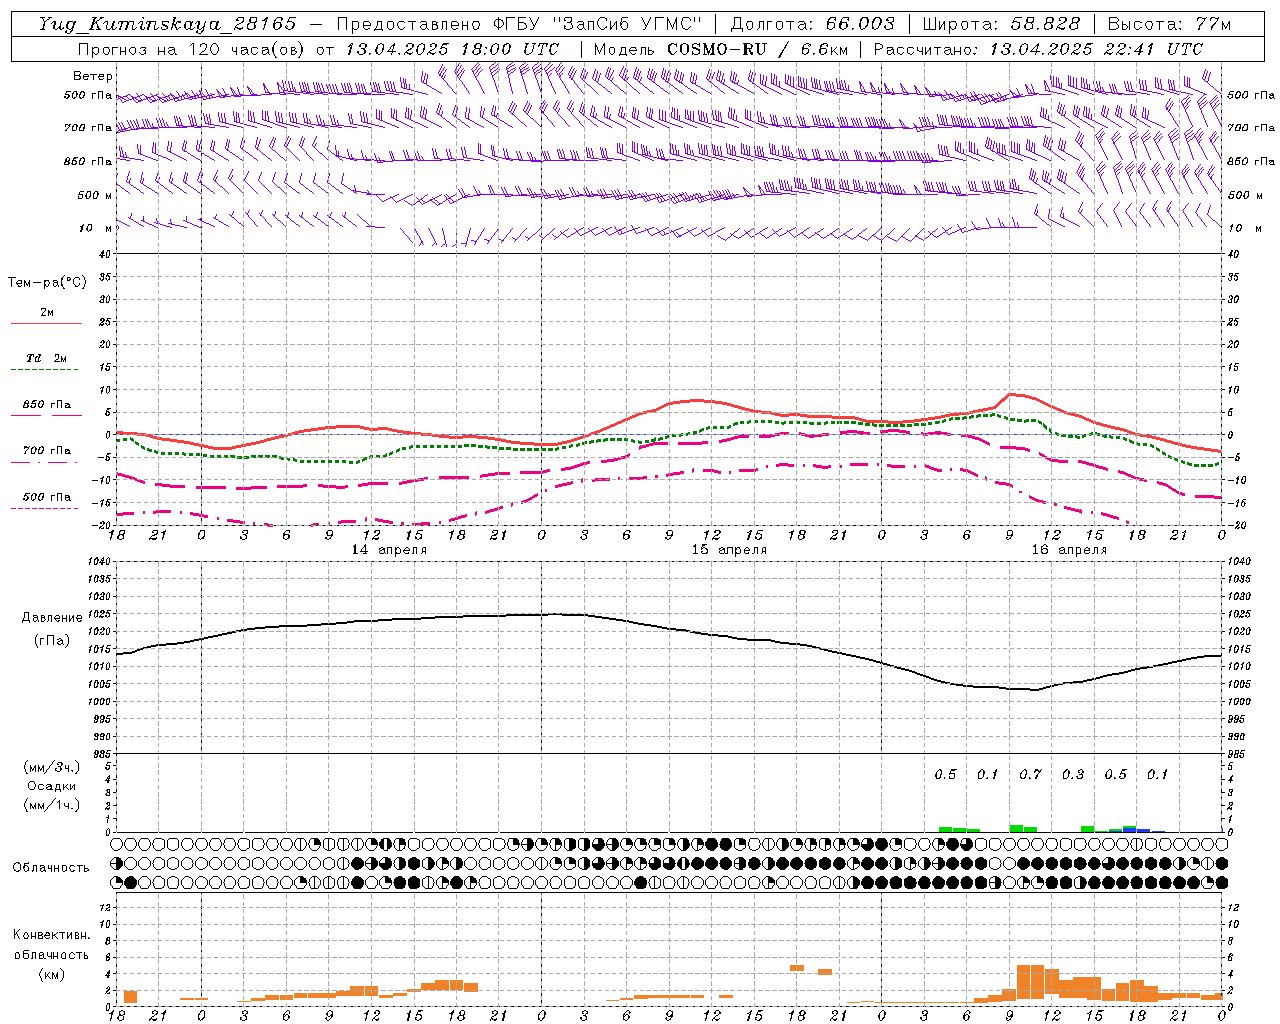
Task: Click the Рассчитано: 13.04.2025 22:41 UTC text
Action: pyautogui.click(x=1038, y=49)
